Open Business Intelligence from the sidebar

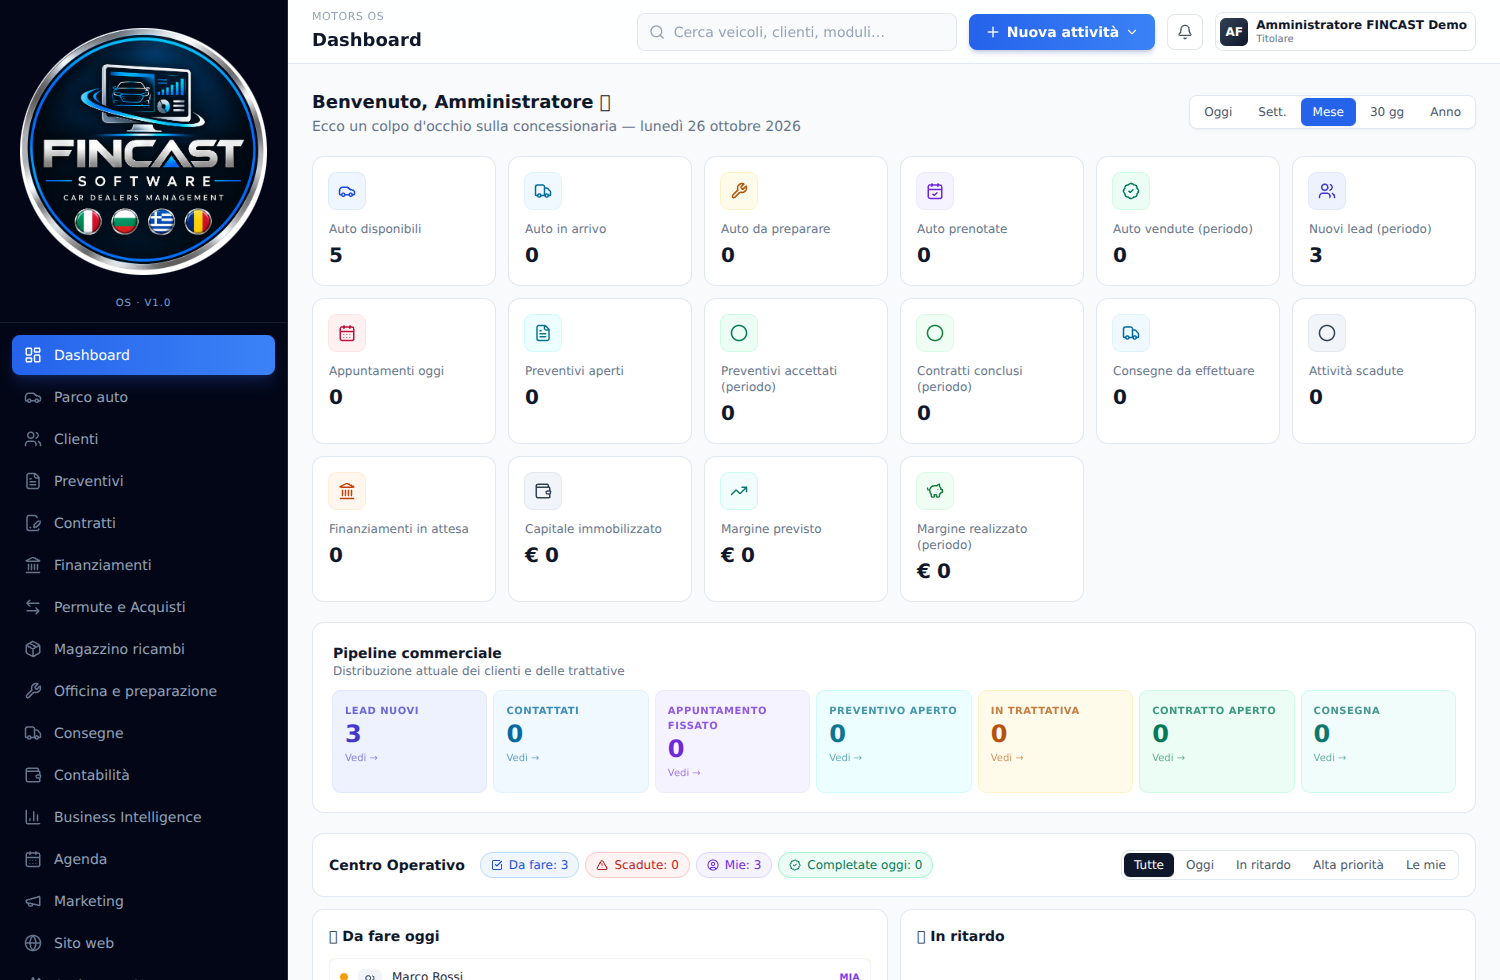[143, 817]
